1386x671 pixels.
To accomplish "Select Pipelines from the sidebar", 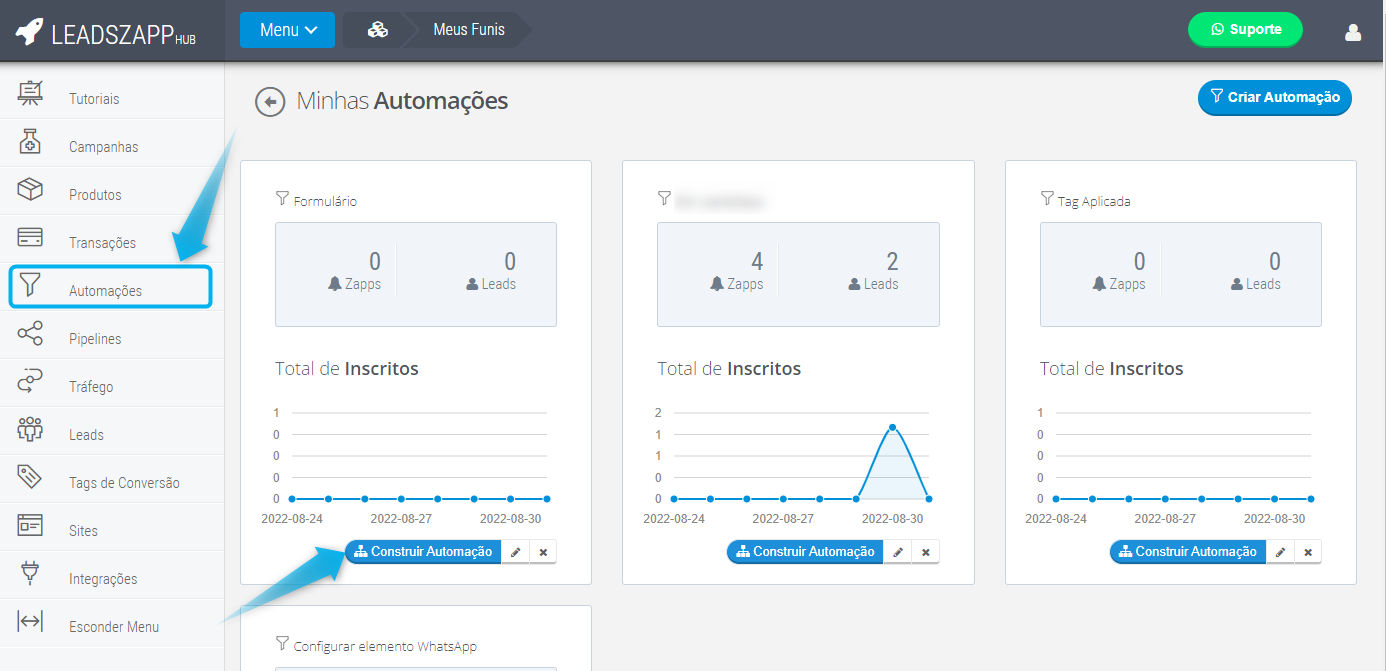I will [95, 339].
